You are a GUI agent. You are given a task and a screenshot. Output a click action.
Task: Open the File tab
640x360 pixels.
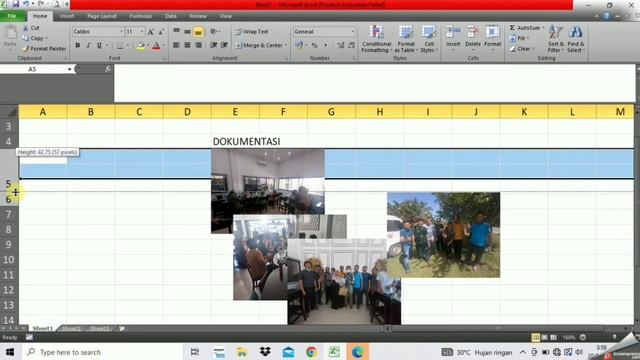tap(12, 16)
